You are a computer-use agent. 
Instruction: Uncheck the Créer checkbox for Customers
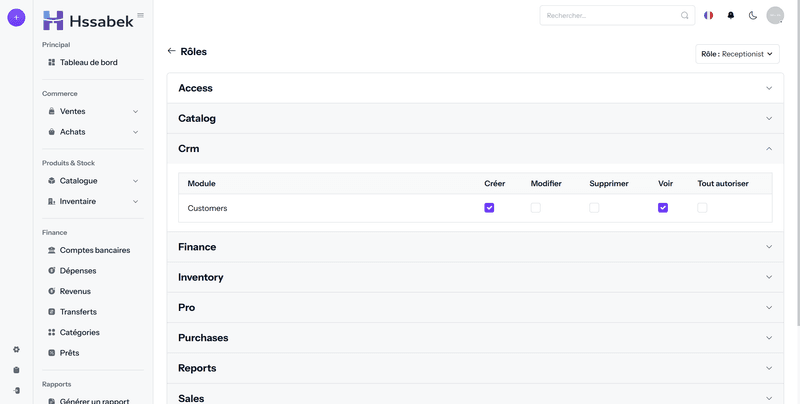click(x=489, y=208)
